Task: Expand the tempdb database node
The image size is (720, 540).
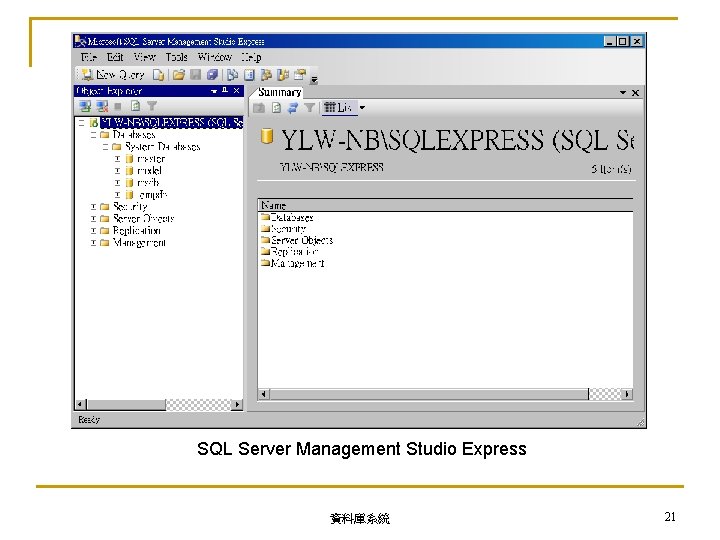Action: click(118, 195)
